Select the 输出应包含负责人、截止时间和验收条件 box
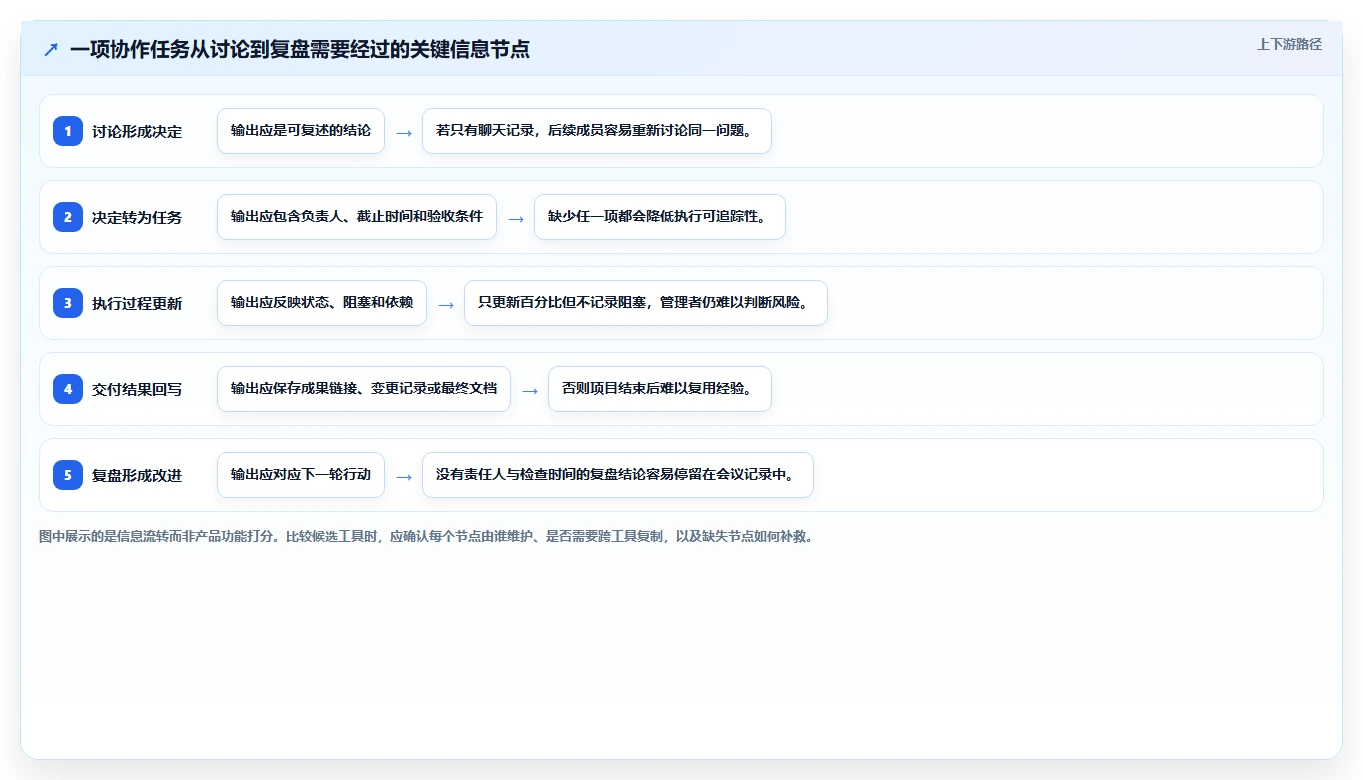The height and width of the screenshot is (780, 1363). point(357,217)
